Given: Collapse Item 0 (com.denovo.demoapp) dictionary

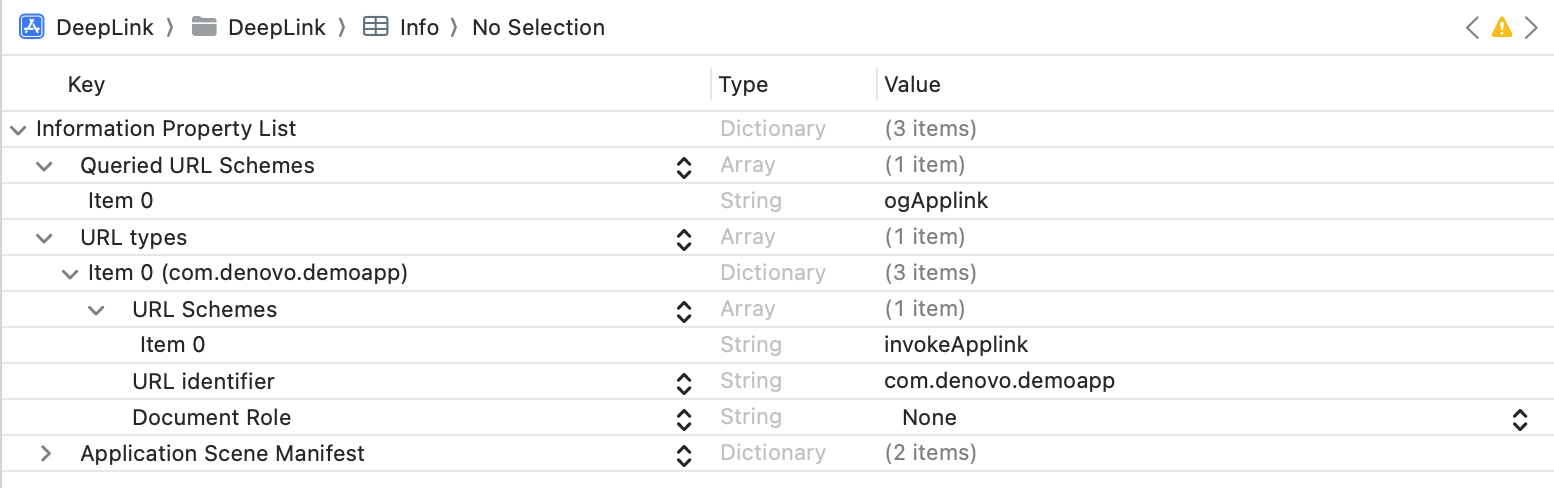Looking at the screenshot, I should tap(70, 273).
